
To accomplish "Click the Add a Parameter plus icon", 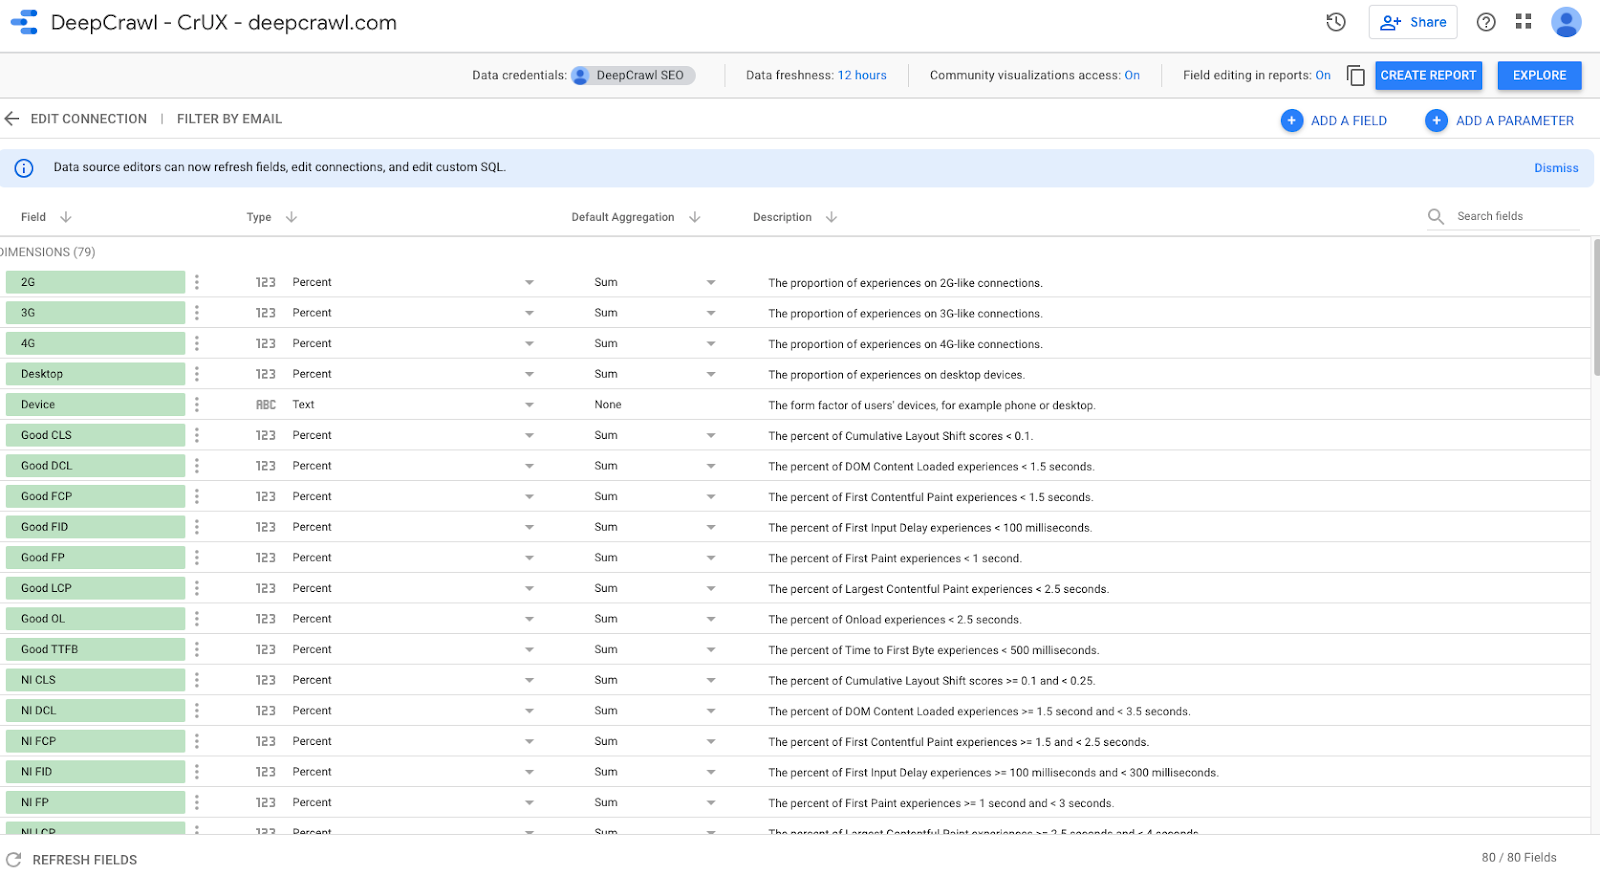I will [x=1436, y=120].
